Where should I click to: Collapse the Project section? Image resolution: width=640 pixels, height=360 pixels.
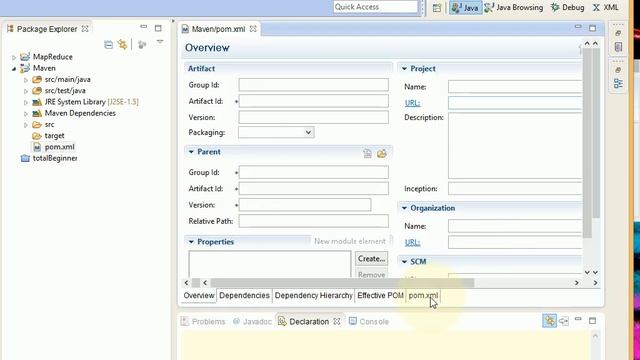point(404,69)
